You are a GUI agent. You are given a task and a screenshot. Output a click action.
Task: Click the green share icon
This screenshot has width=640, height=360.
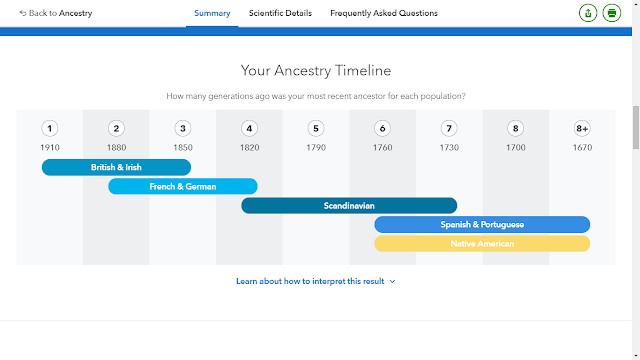588,13
